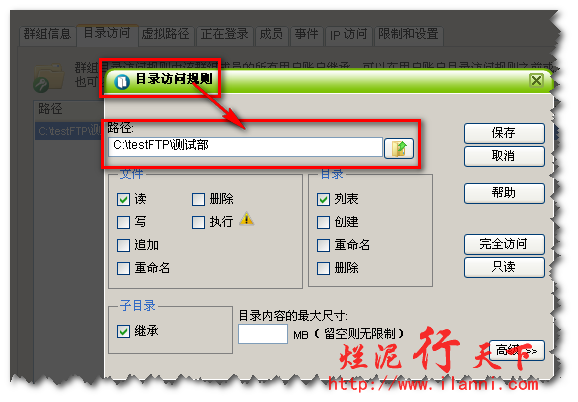Toggle the 继承 subdirectory checkbox
Screen dimensions: 578x402
(x=123, y=331)
